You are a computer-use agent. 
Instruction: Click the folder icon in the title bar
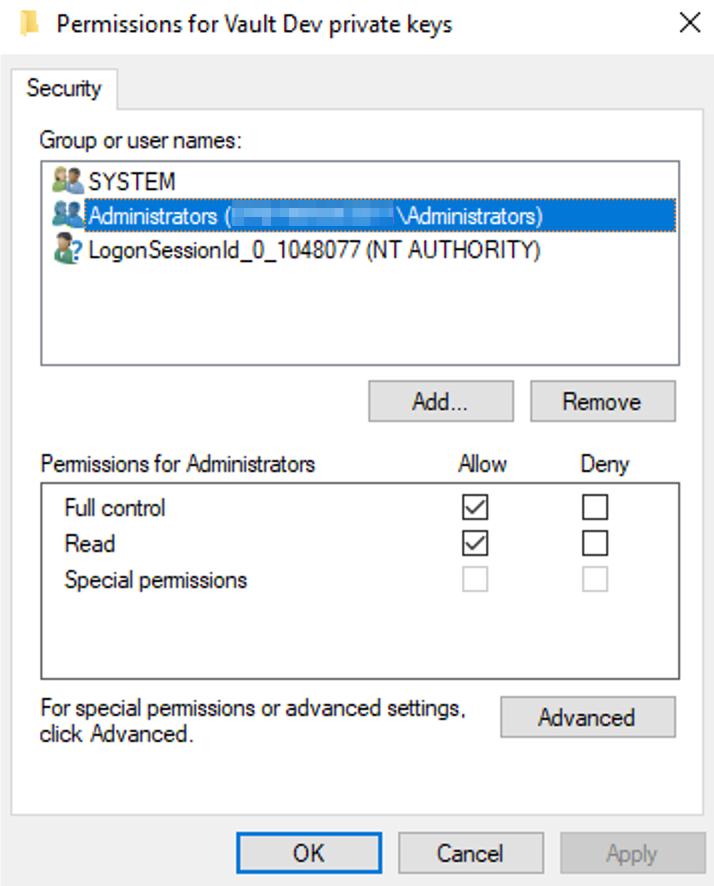point(27,24)
